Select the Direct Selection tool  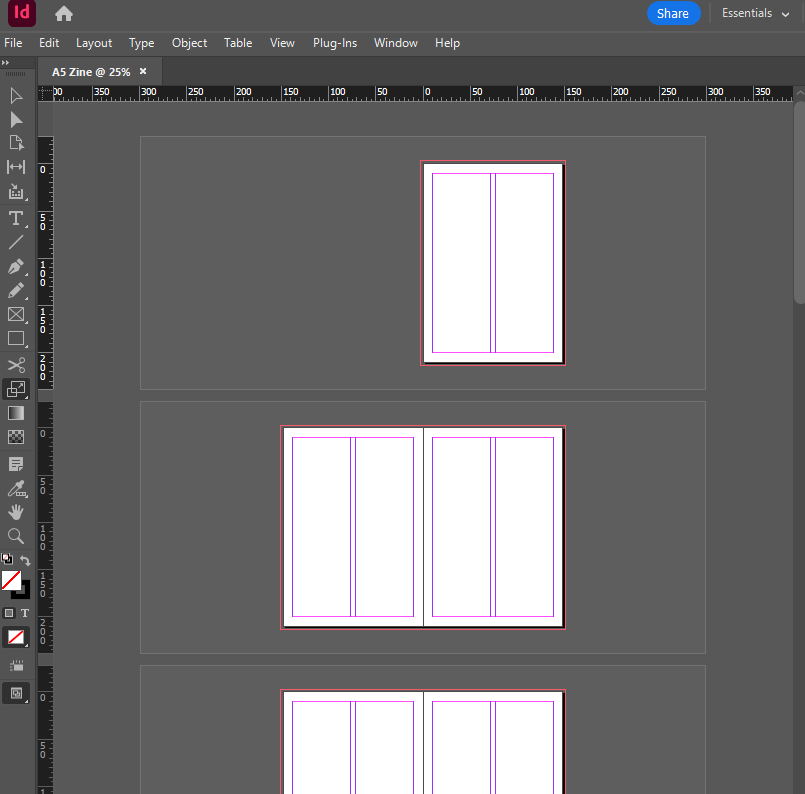point(16,120)
